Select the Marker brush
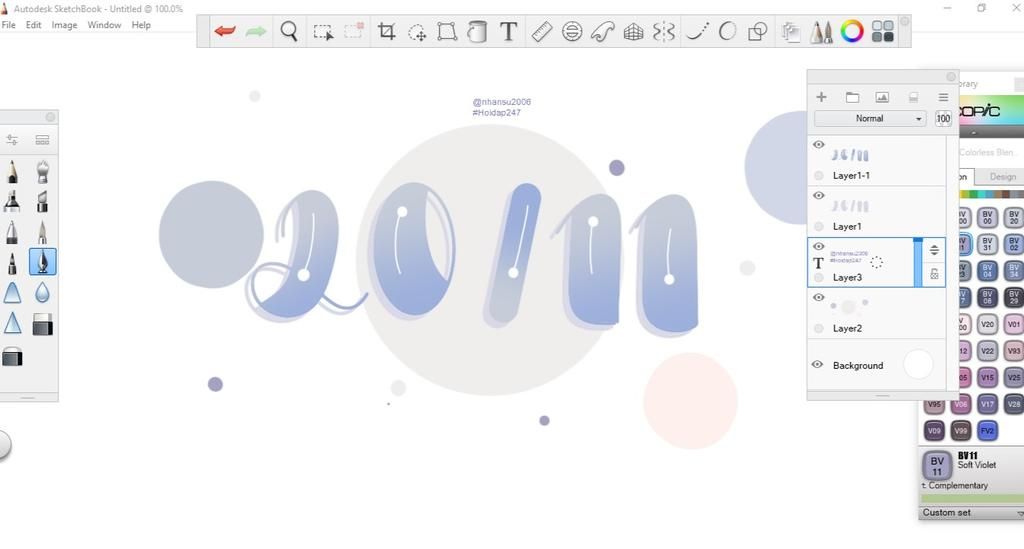This screenshot has width=1024, height=549. [12, 201]
